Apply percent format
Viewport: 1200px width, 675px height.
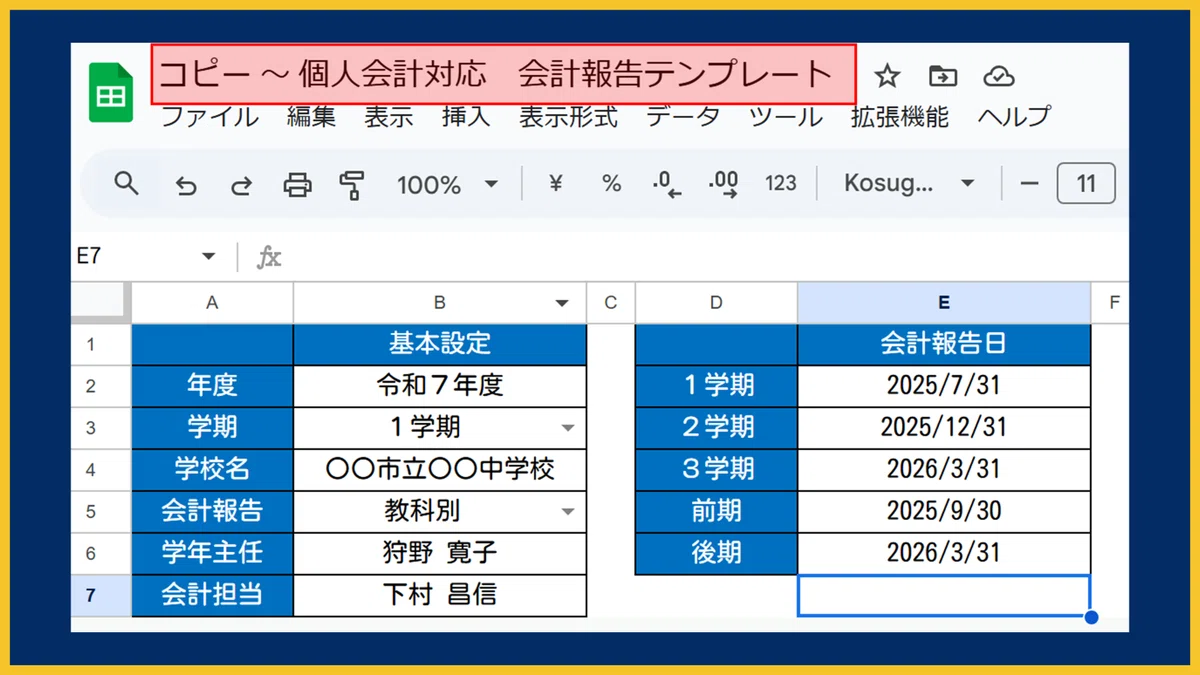pyautogui.click(x=611, y=184)
